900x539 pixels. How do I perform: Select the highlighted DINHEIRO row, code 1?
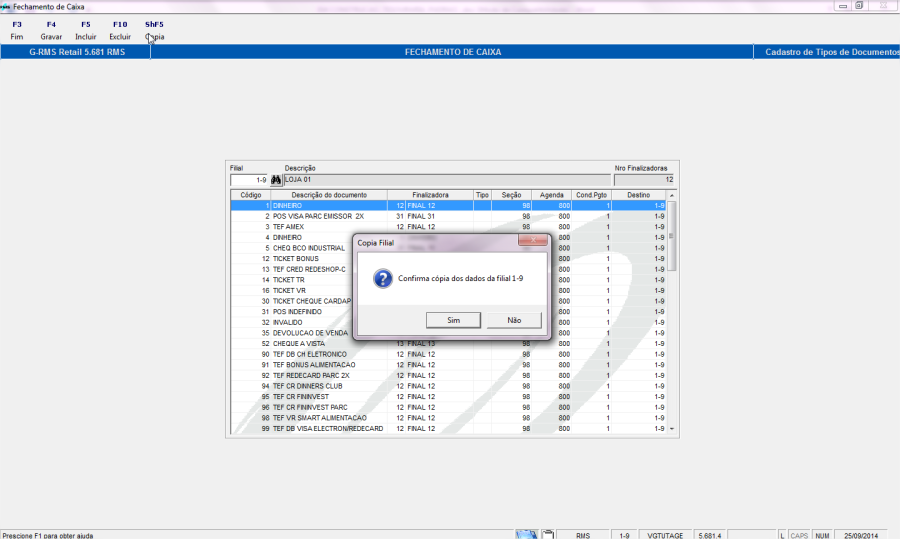tap(448, 205)
